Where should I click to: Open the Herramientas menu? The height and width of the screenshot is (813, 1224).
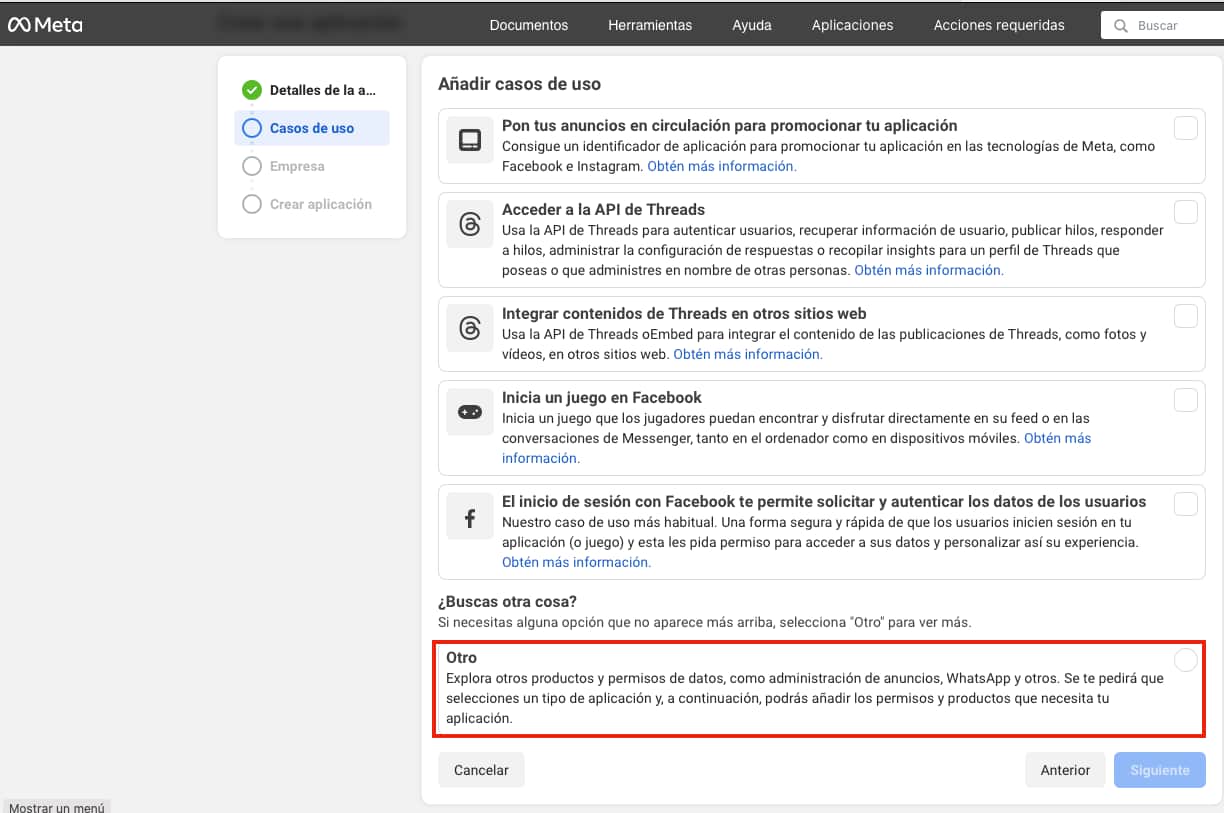pyautogui.click(x=650, y=25)
